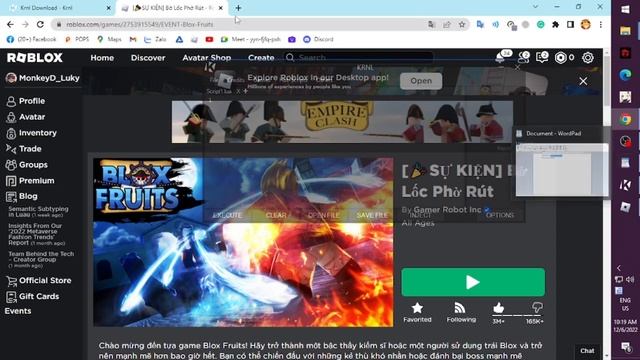The width and height of the screenshot is (640, 360).
Task: Open Microsoft Edge from taskbar
Action: (x=625, y=75)
